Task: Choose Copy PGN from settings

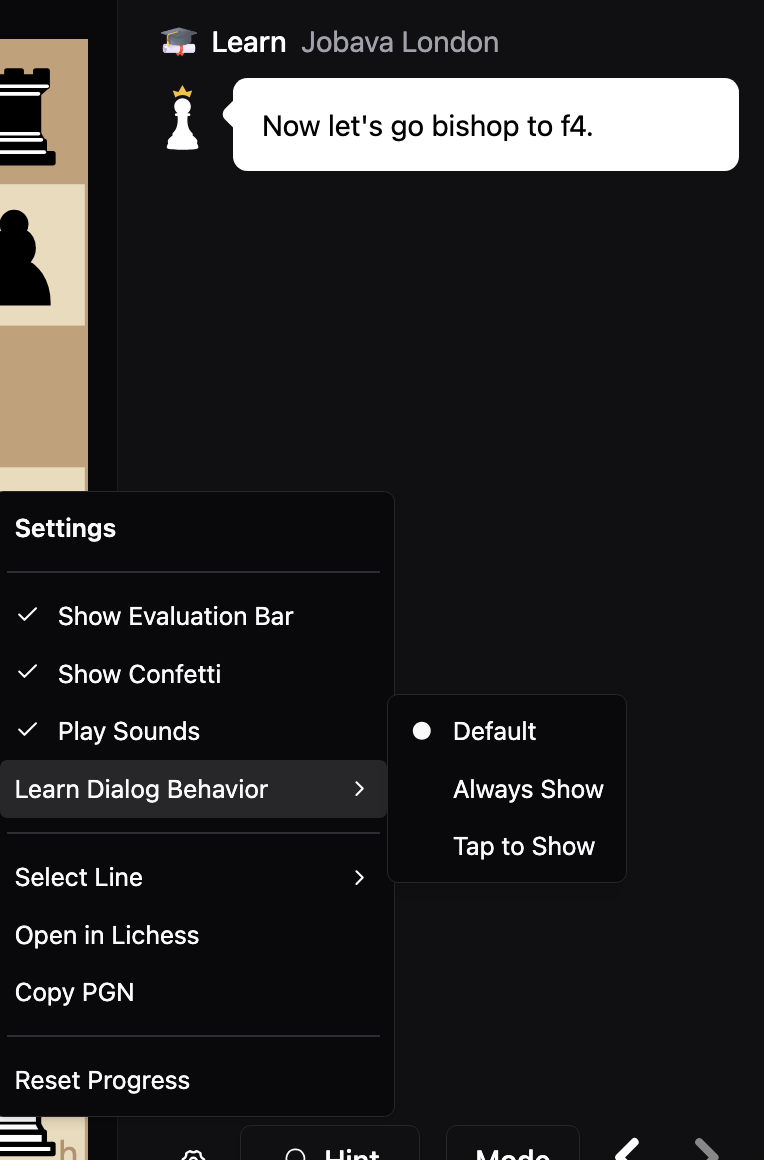Action: coord(193,992)
